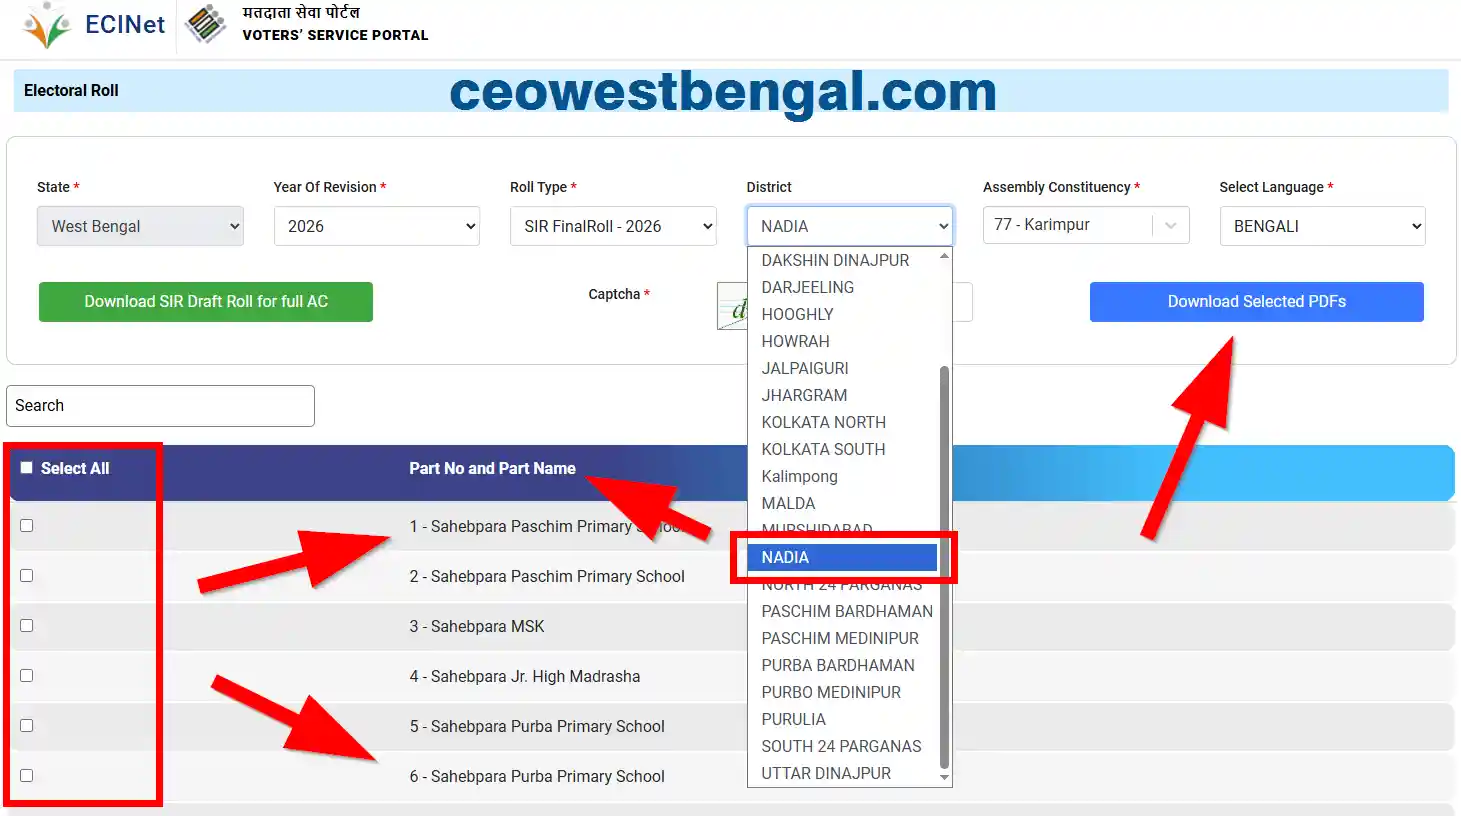
Task: Click the Karimpur constituency chevron arrow
Action: 1170,226
